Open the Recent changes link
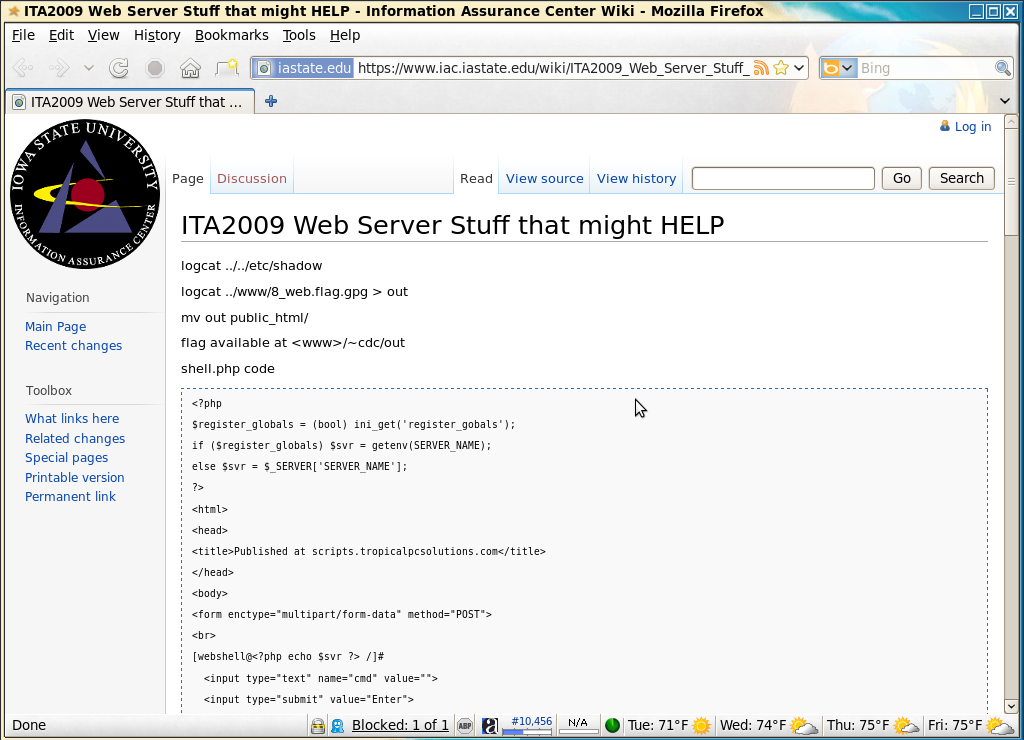The image size is (1024, 740). click(x=73, y=346)
